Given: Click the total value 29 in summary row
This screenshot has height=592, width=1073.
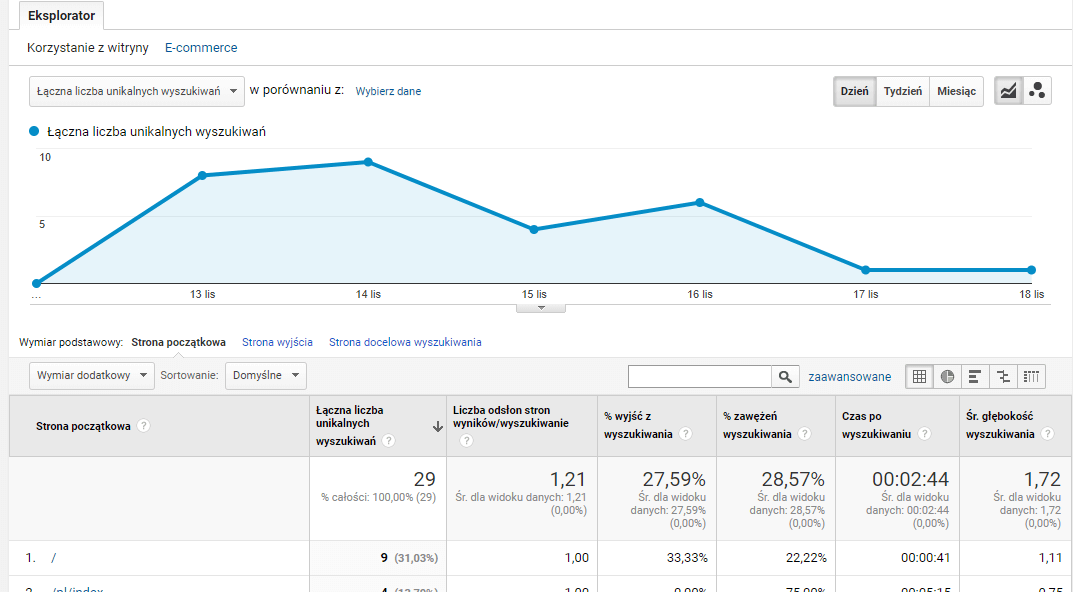Looking at the screenshot, I should point(424,479).
